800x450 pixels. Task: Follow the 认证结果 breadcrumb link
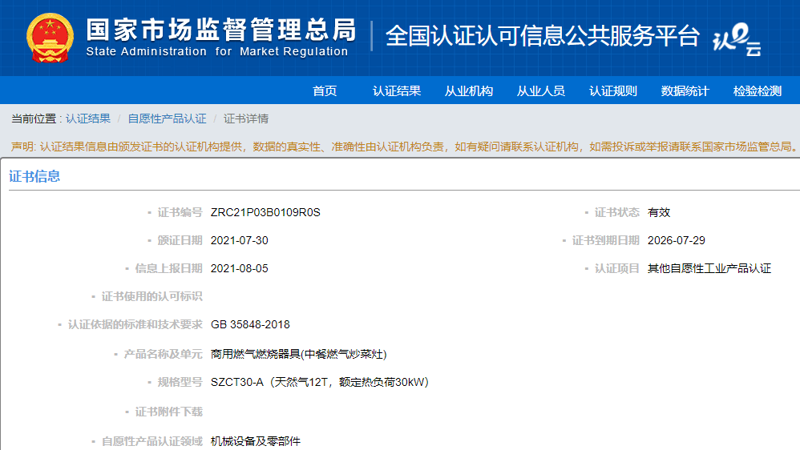click(x=88, y=119)
